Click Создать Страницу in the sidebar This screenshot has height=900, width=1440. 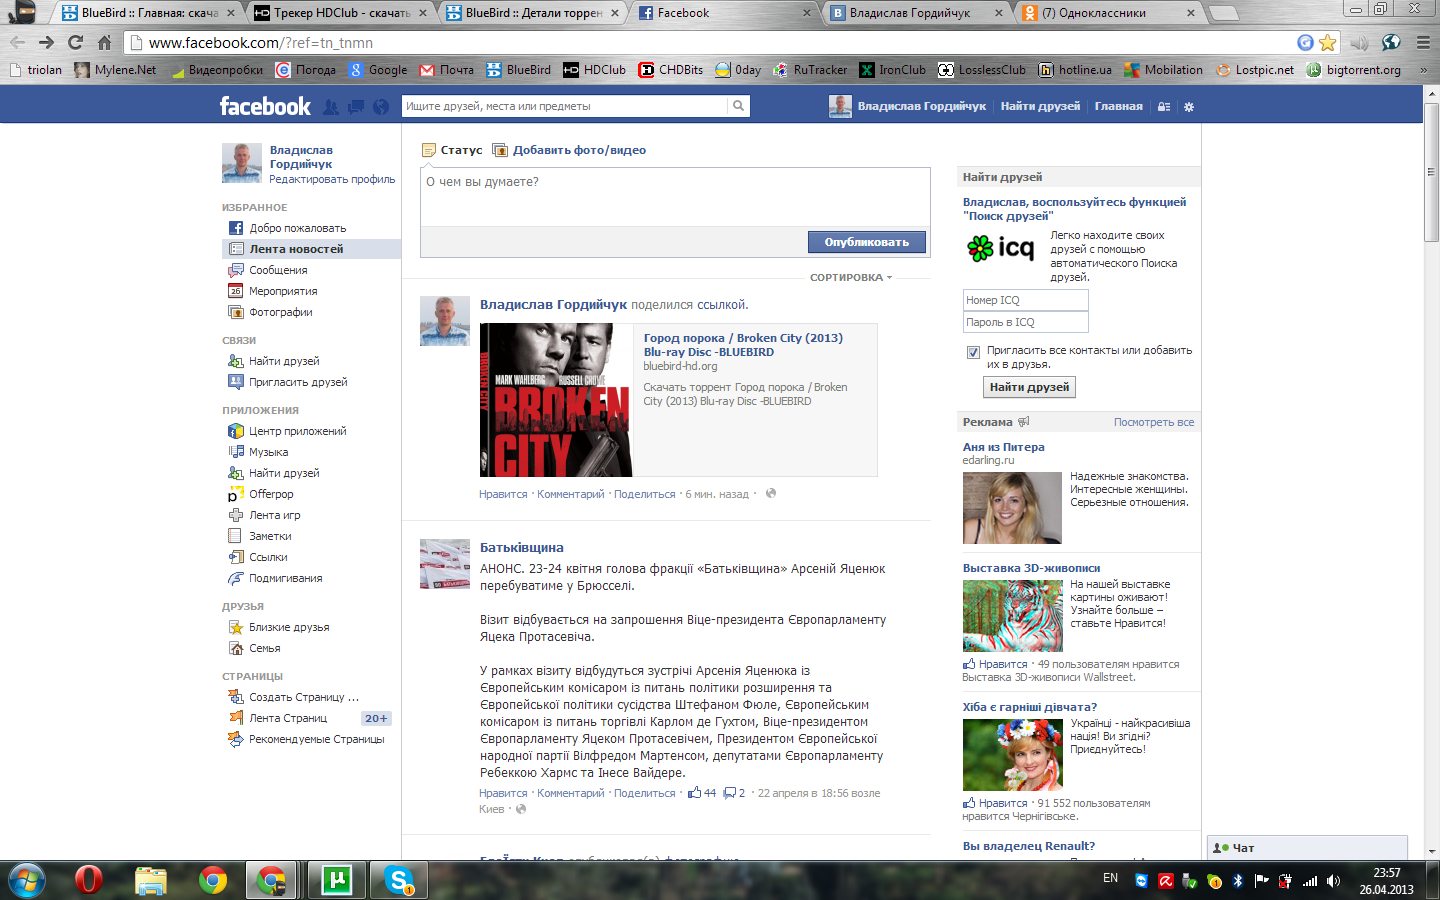(293, 697)
